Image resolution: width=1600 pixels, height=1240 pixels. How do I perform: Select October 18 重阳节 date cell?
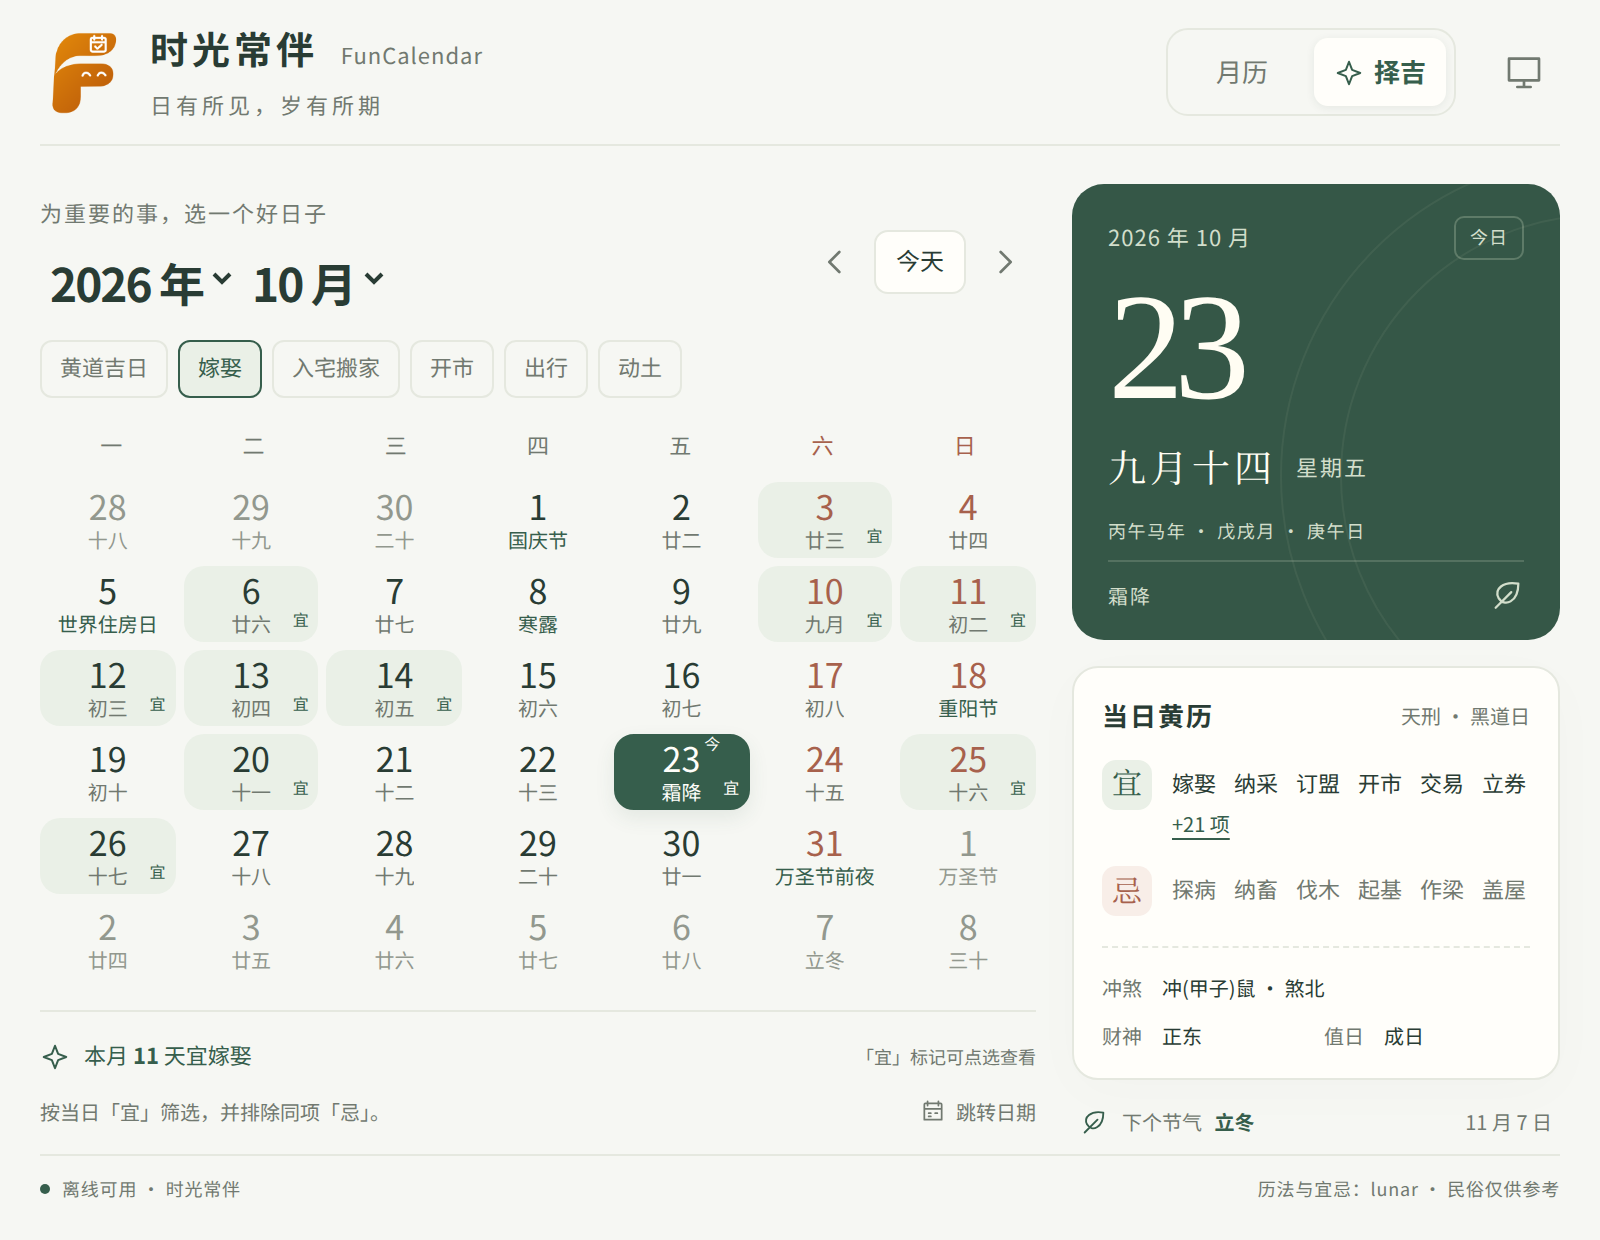(x=968, y=688)
